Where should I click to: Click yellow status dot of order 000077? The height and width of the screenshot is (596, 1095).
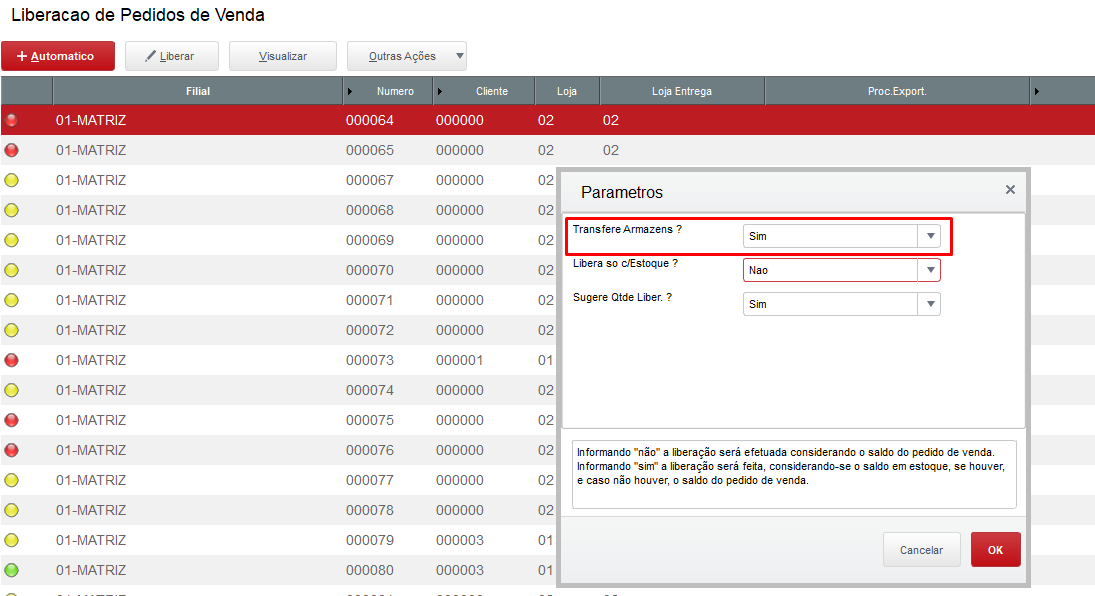[12, 481]
